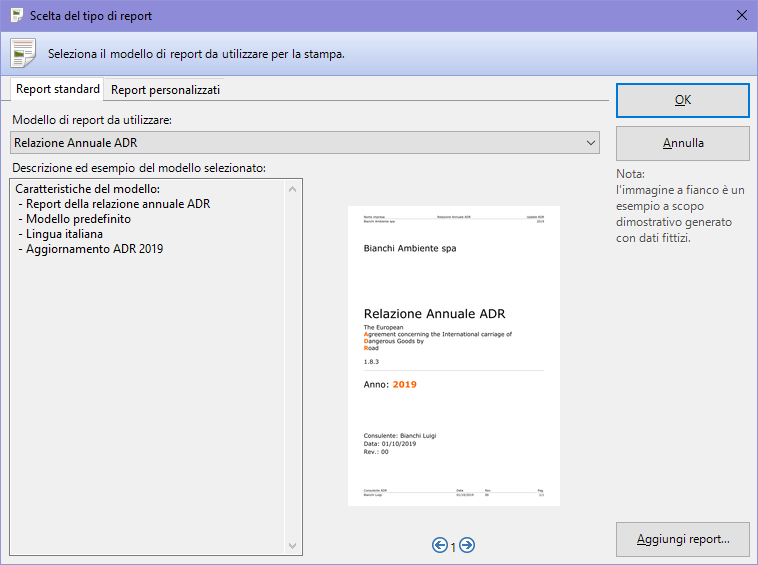
Task: Expand the report model list using its arrow
Action: click(x=589, y=143)
